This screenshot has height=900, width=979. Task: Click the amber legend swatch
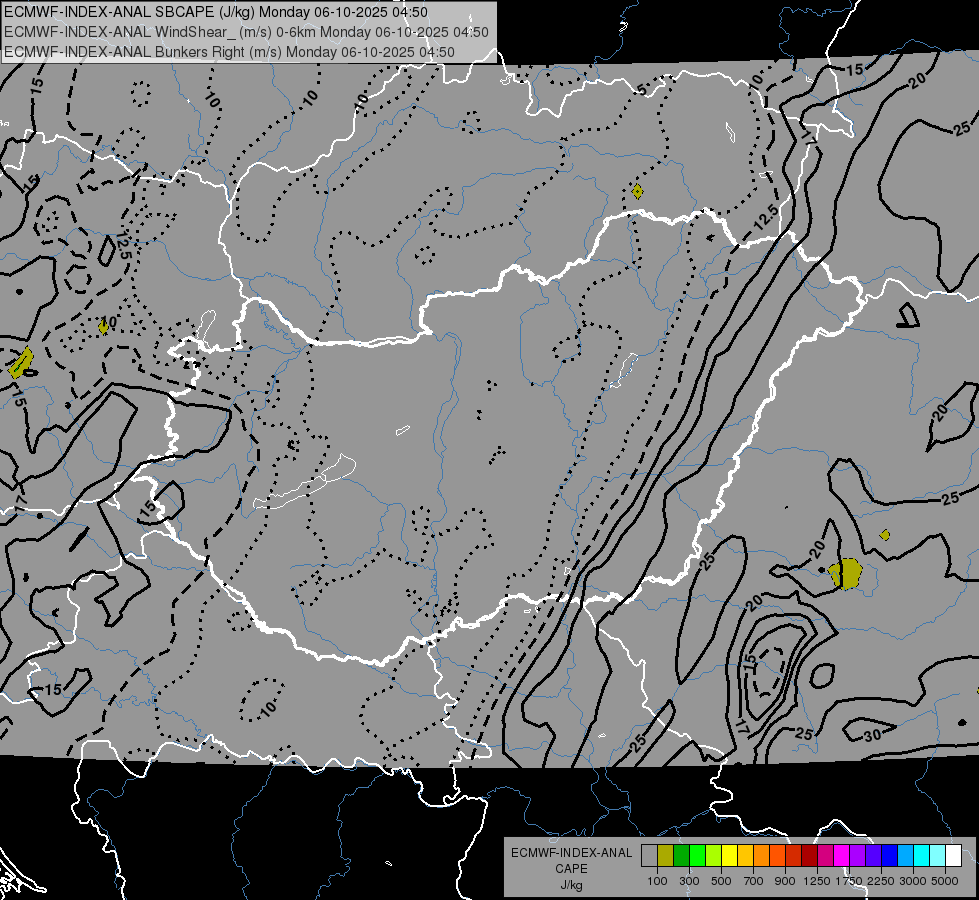pos(745,856)
